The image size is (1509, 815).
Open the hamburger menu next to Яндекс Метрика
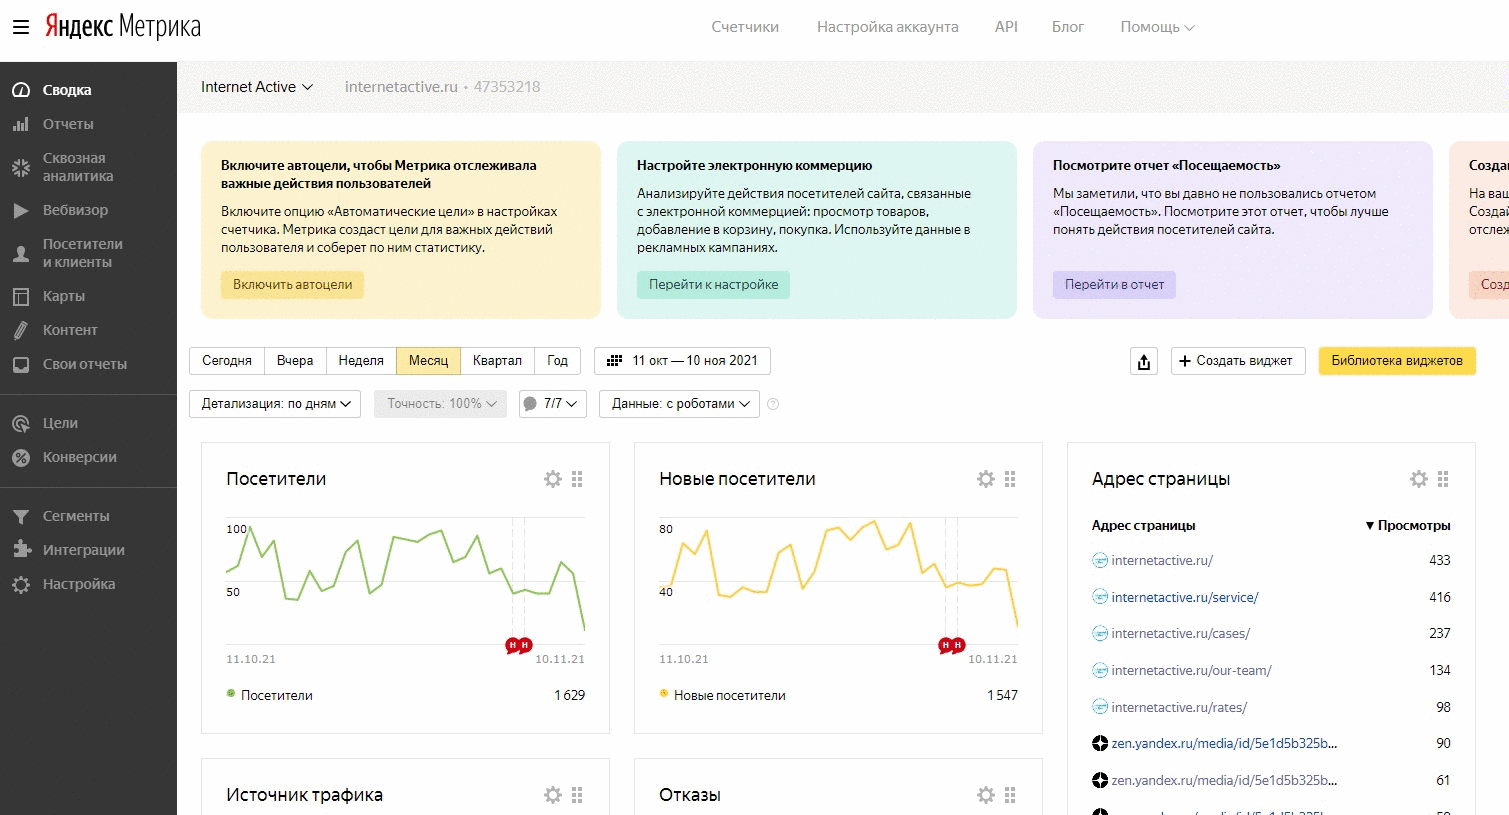click(x=21, y=27)
